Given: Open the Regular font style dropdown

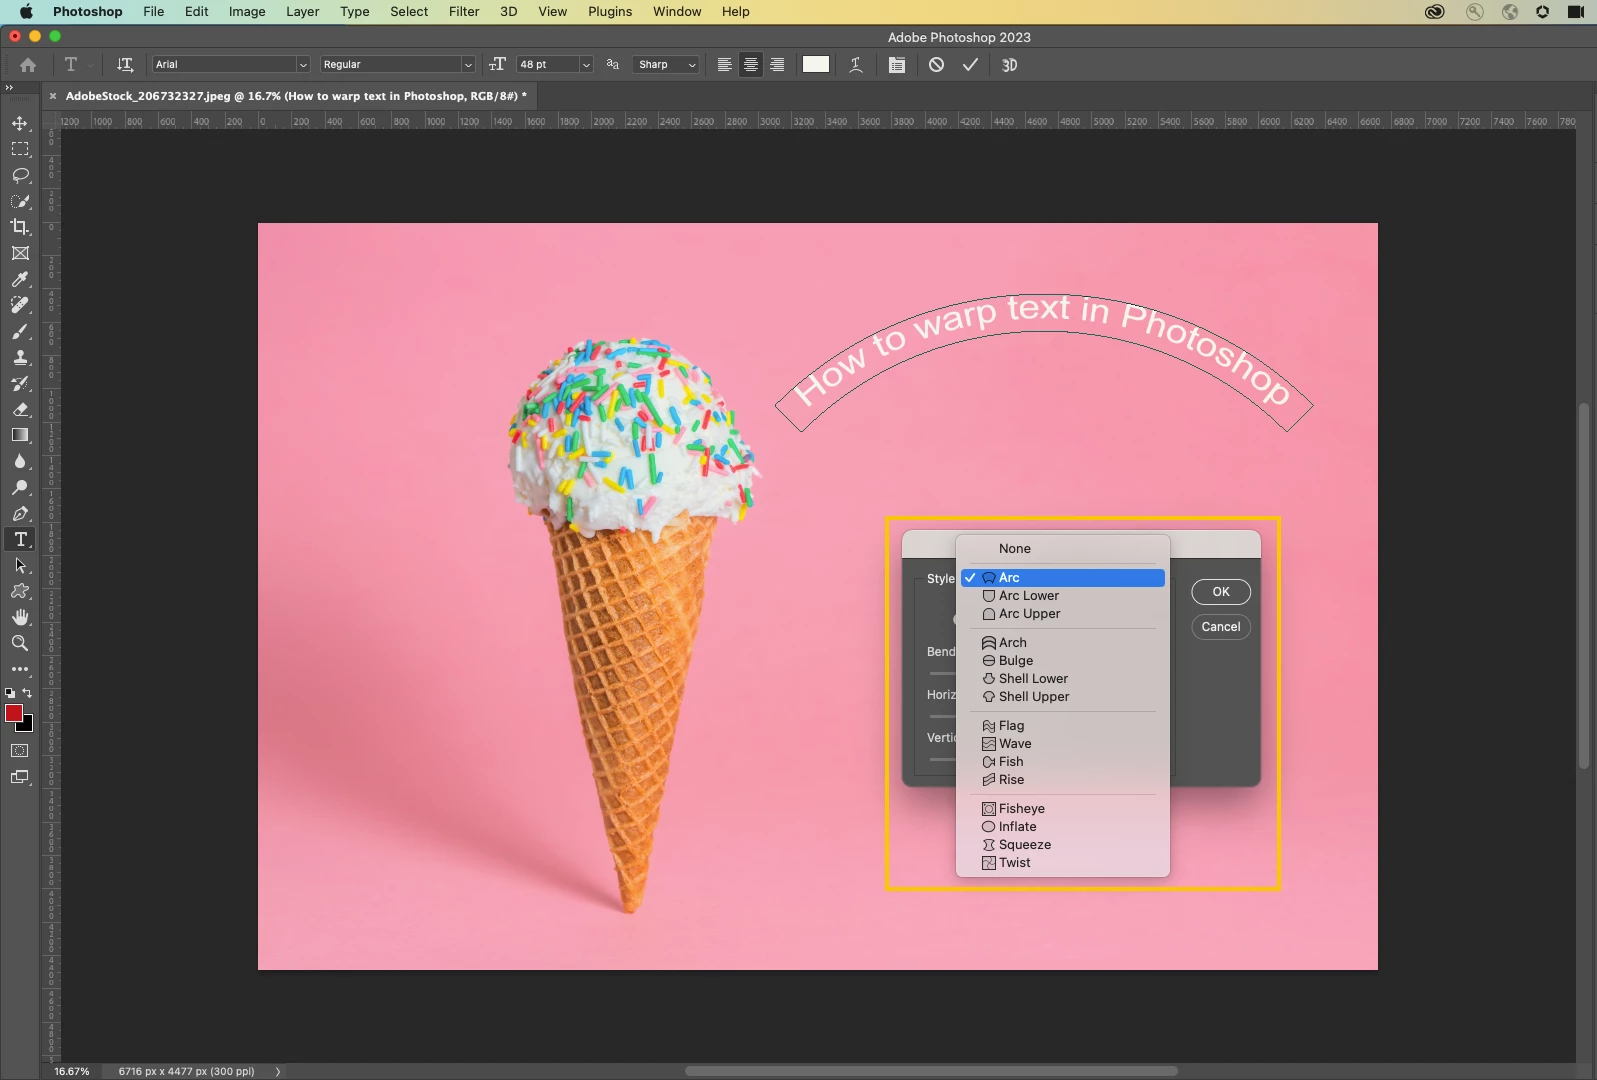Looking at the screenshot, I should [397, 64].
